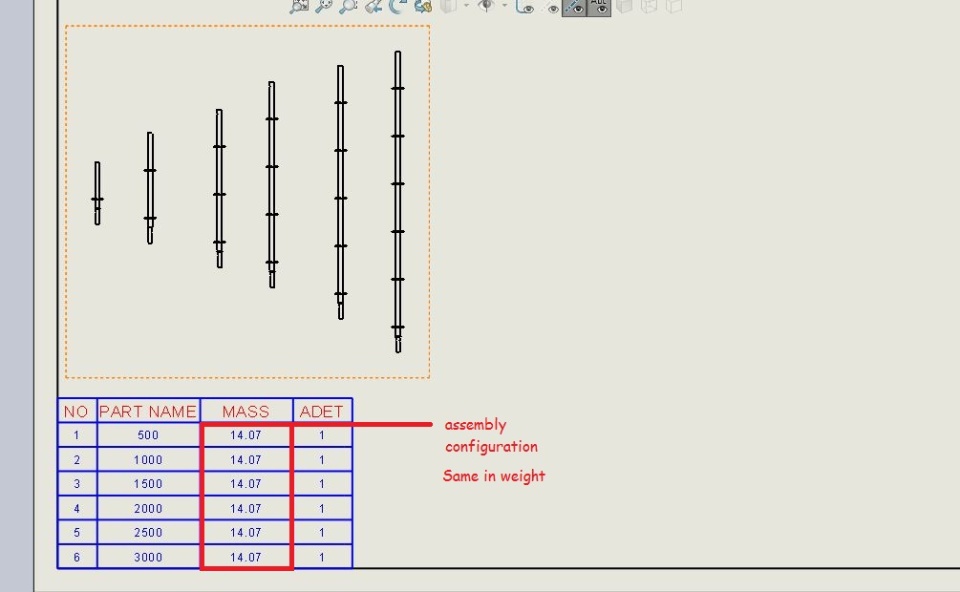Open the 3D Drawing View tool
Screen dimensions: 960x592
click(423, 6)
